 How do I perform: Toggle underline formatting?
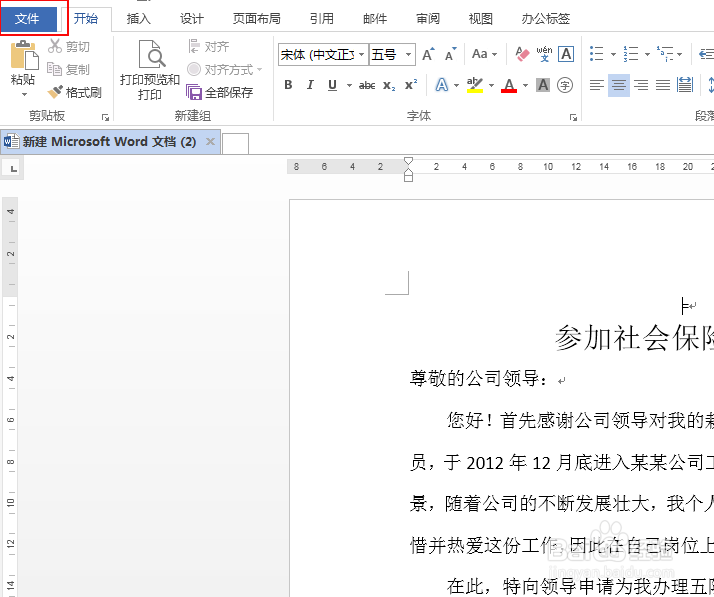pos(332,85)
